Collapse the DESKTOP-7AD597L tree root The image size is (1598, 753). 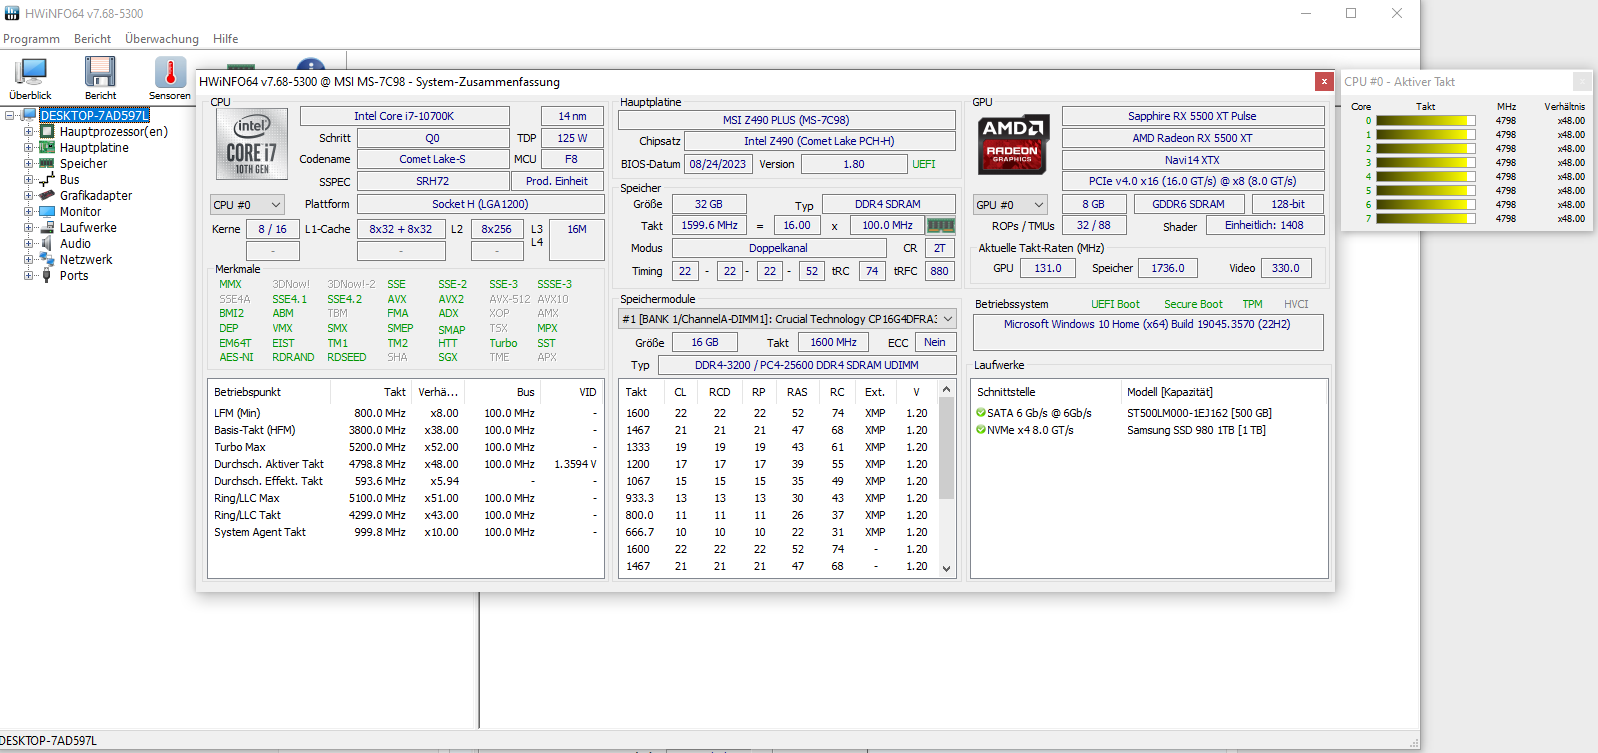coord(10,115)
